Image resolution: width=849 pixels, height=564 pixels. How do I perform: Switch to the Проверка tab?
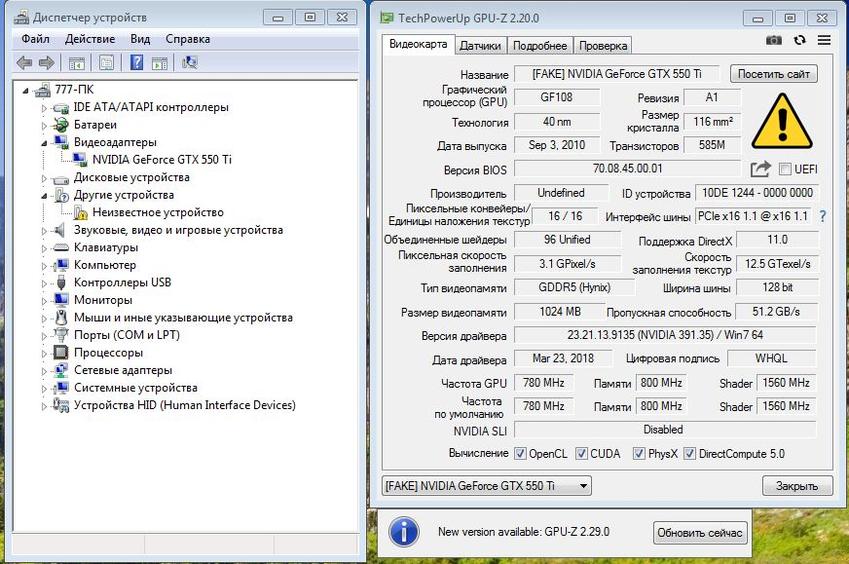point(603,46)
